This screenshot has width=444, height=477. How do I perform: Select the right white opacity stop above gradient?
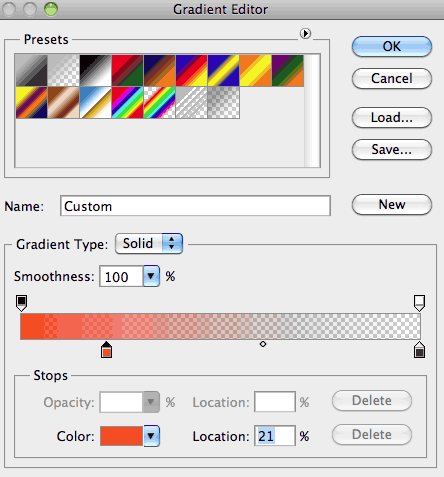tap(419, 303)
